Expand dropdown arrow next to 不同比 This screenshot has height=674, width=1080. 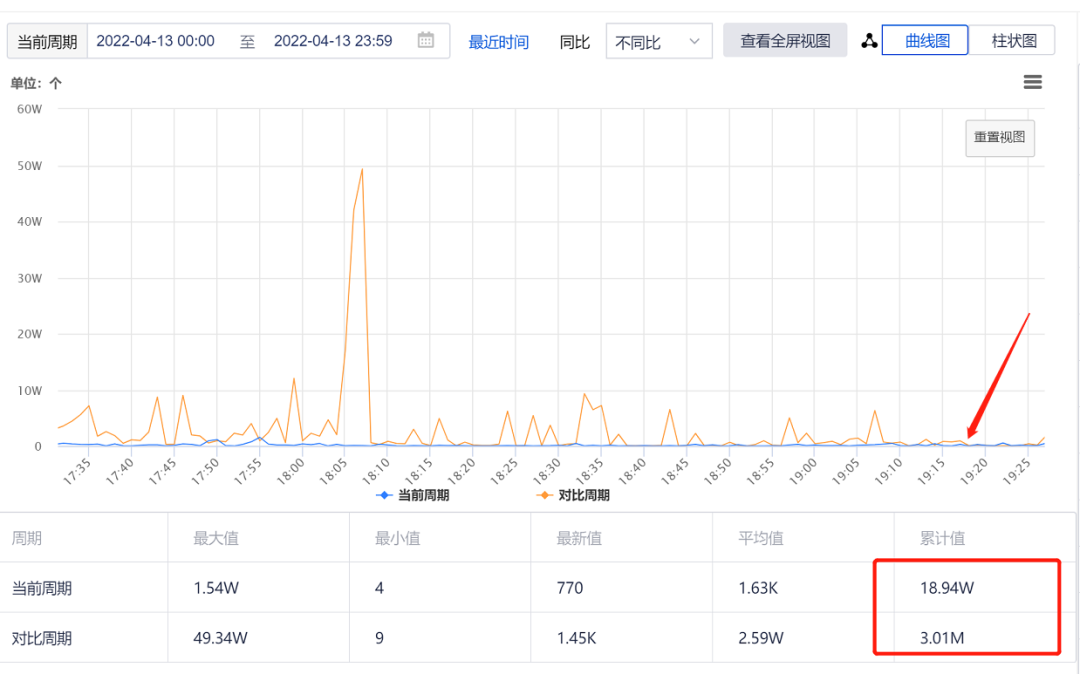pyautogui.click(x=695, y=42)
